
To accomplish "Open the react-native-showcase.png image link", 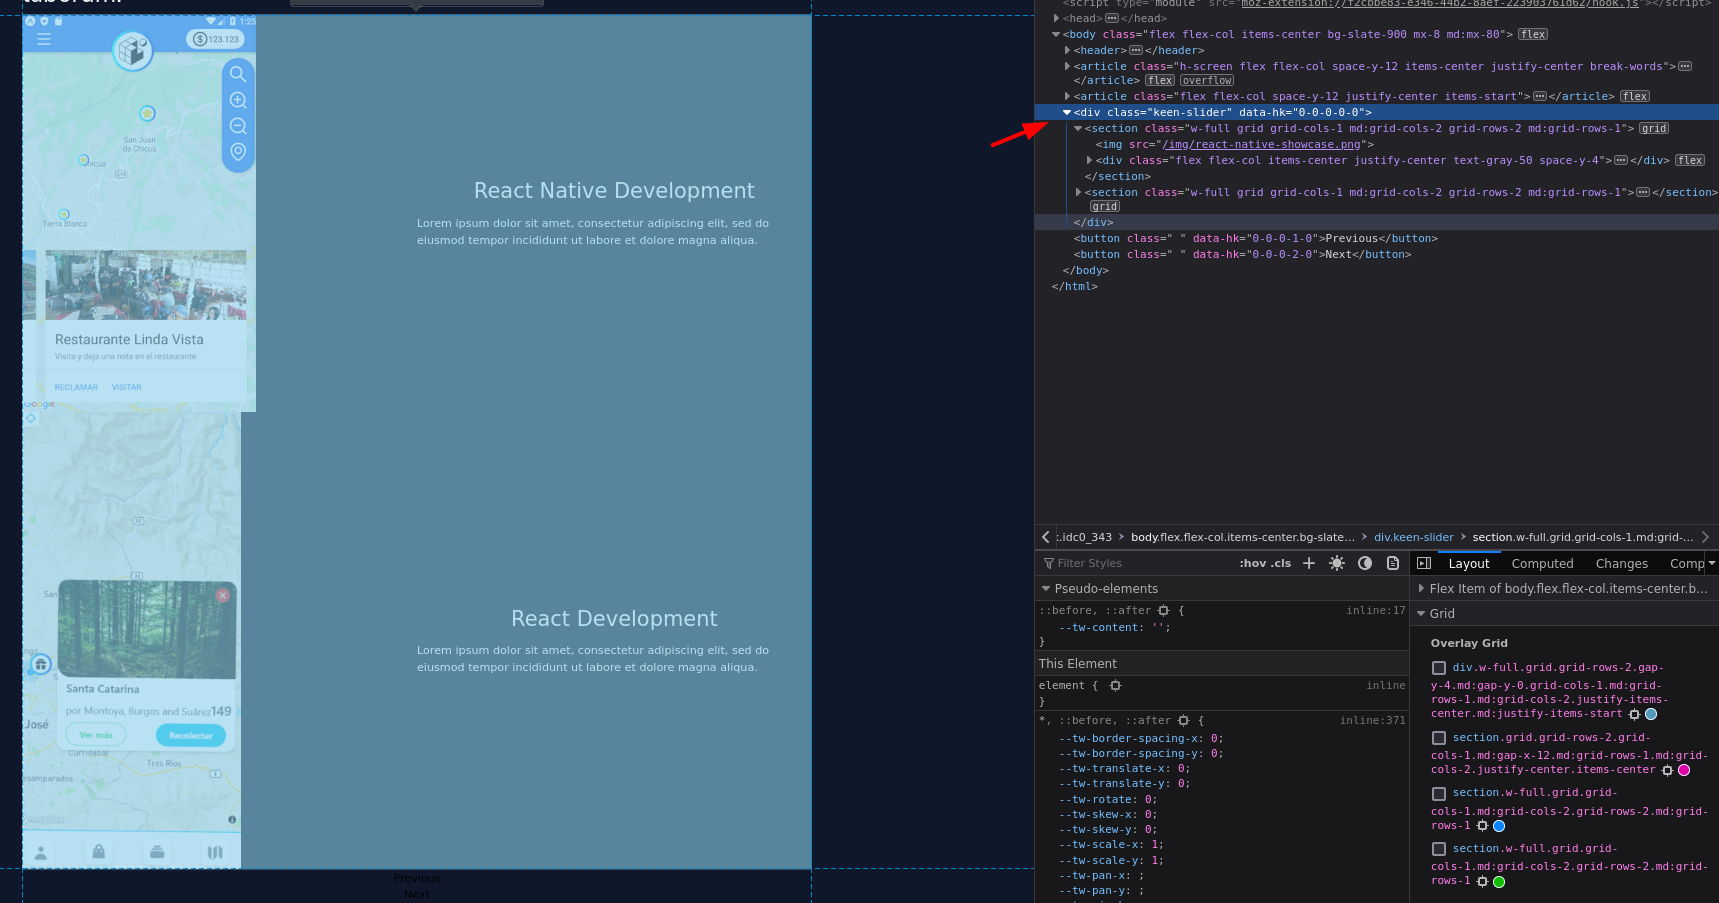I will [x=1261, y=144].
